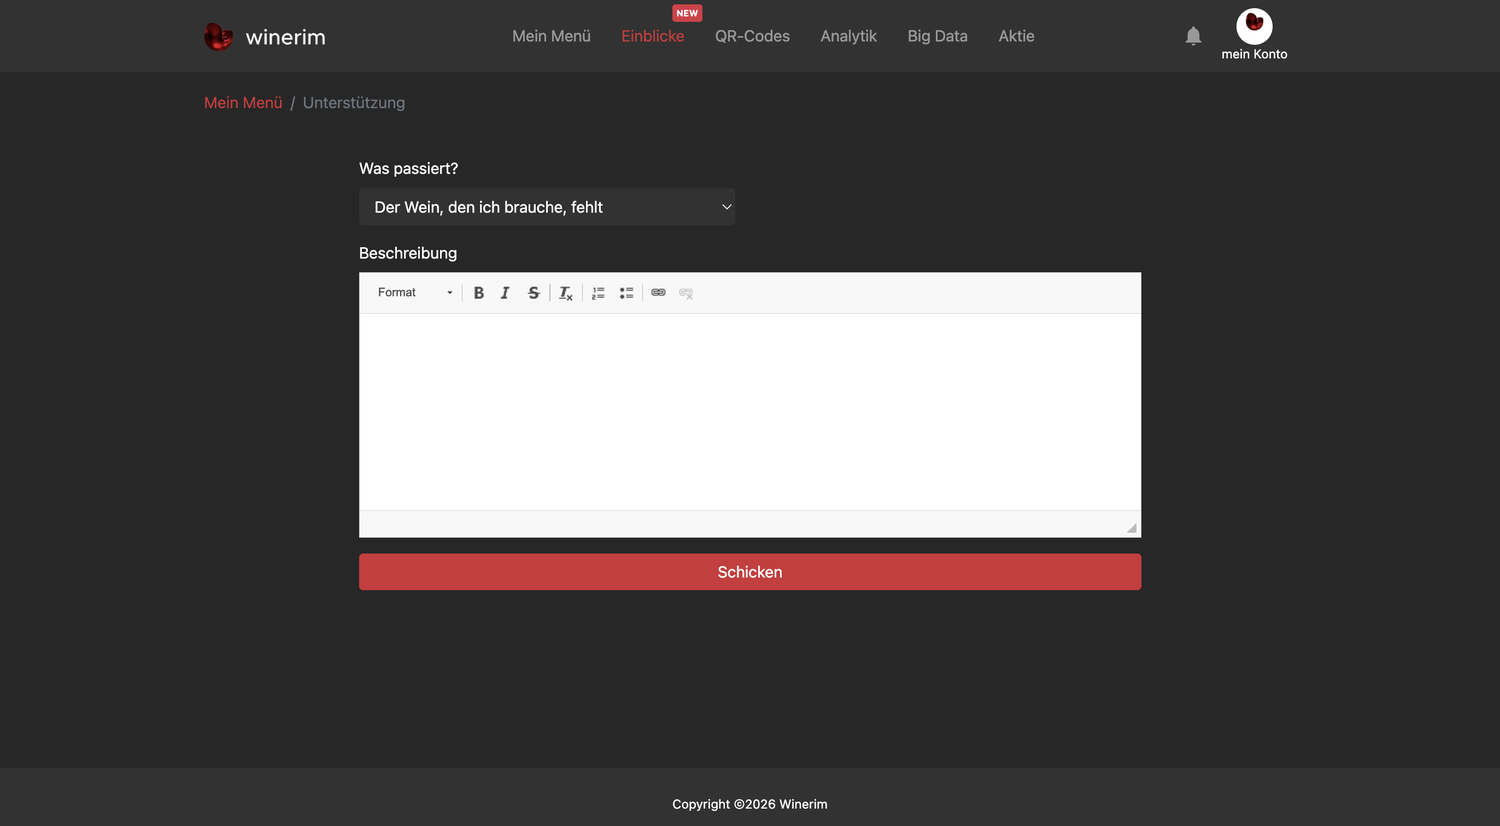Apply strikethrough formatting
Image resolution: width=1500 pixels, height=826 pixels.
[x=533, y=293]
